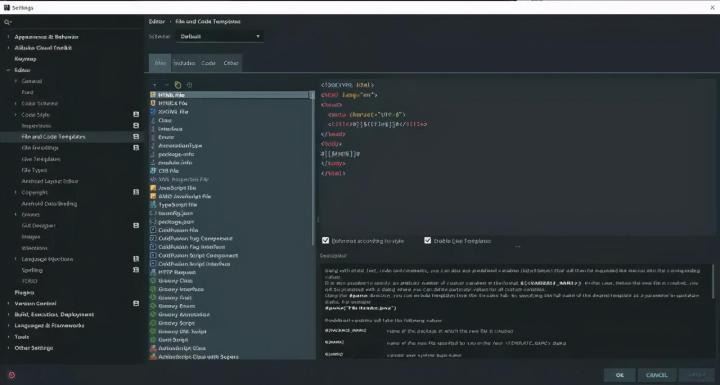Collapse the Editor tree node
The image size is (720, 385).
tap(8, 70)
